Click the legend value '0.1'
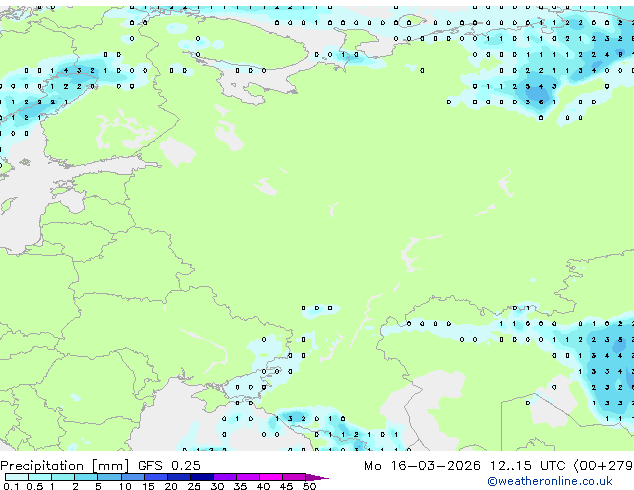This screenshot has width=634, height=490. point(11,486)
